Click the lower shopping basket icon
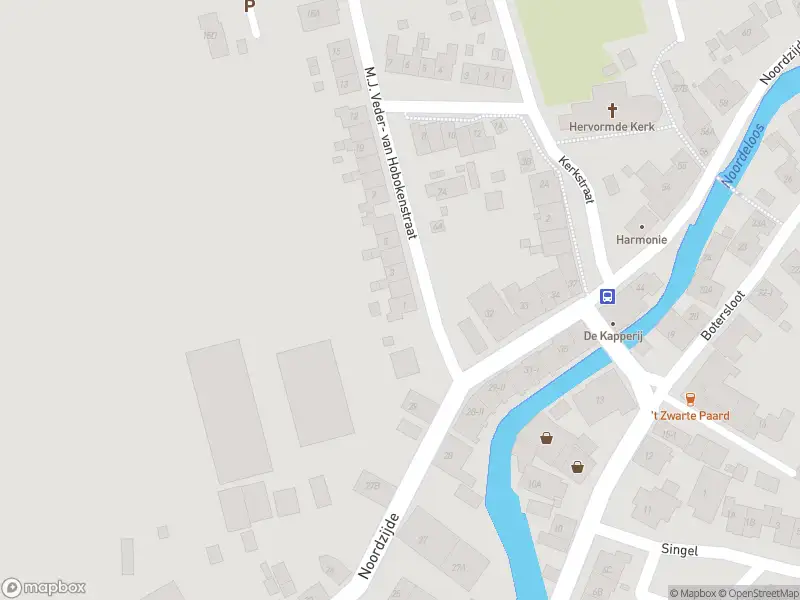800x600 pixels. coord(577,466)
